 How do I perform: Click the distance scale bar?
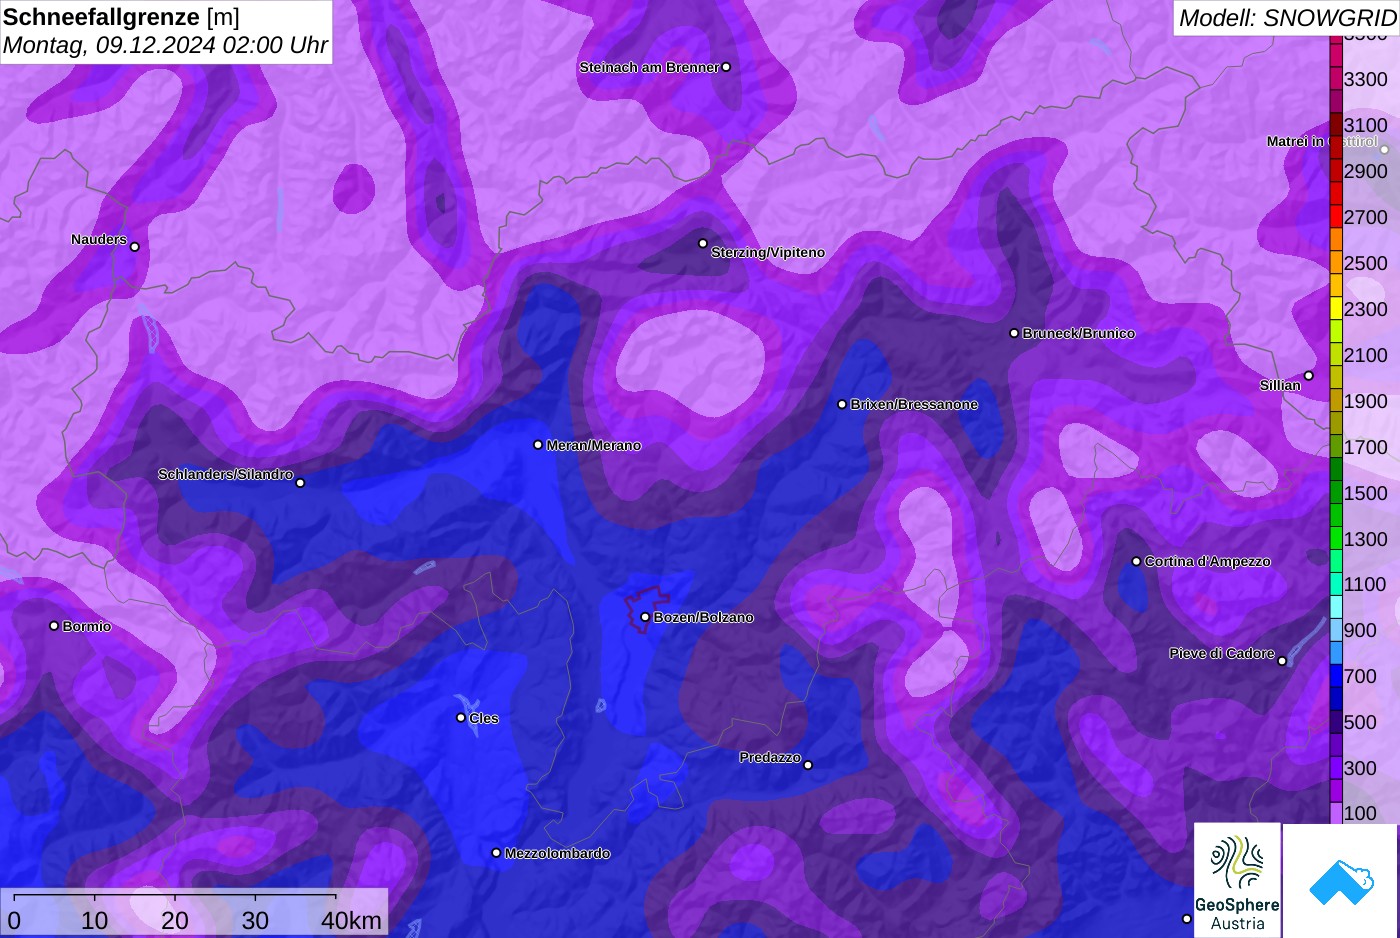tap(175, 896)
